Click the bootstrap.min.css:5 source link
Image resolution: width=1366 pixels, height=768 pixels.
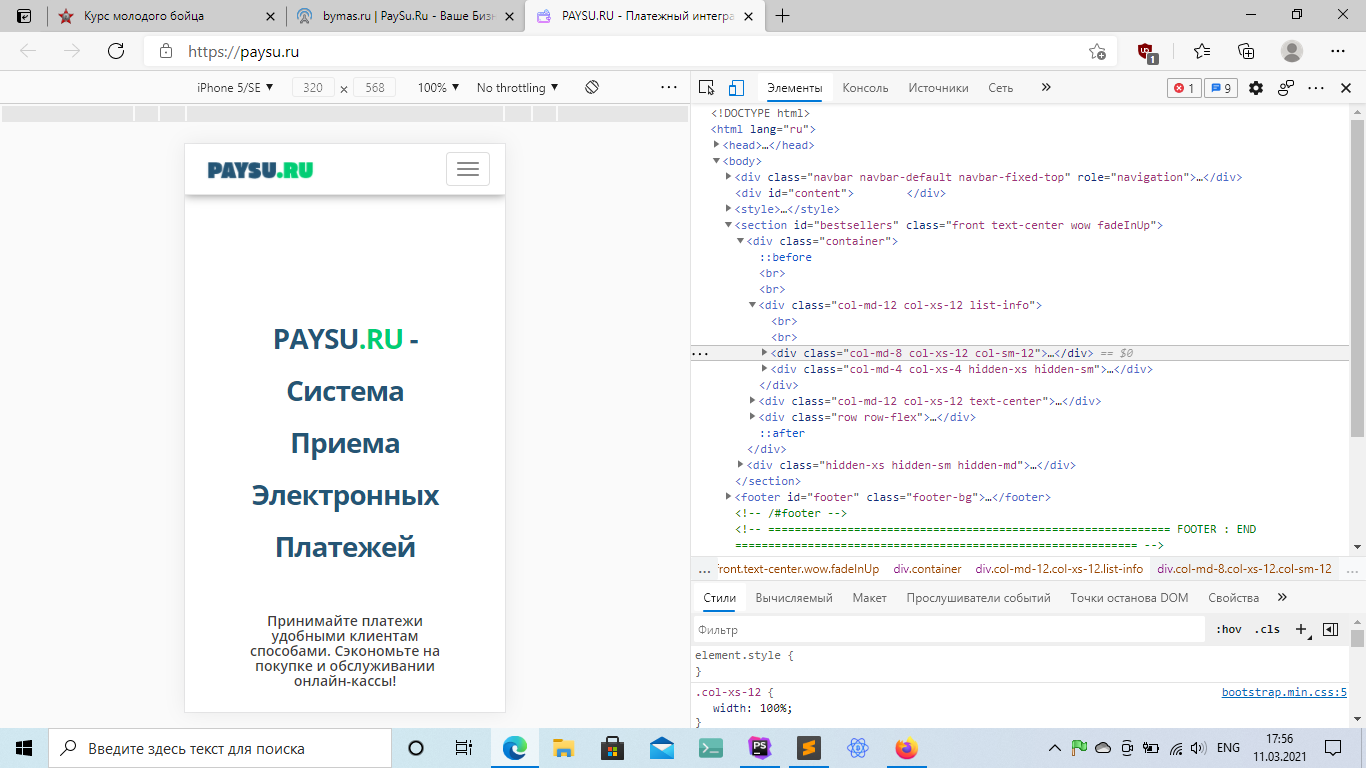pyautogui.click(x=1284, y=692)
